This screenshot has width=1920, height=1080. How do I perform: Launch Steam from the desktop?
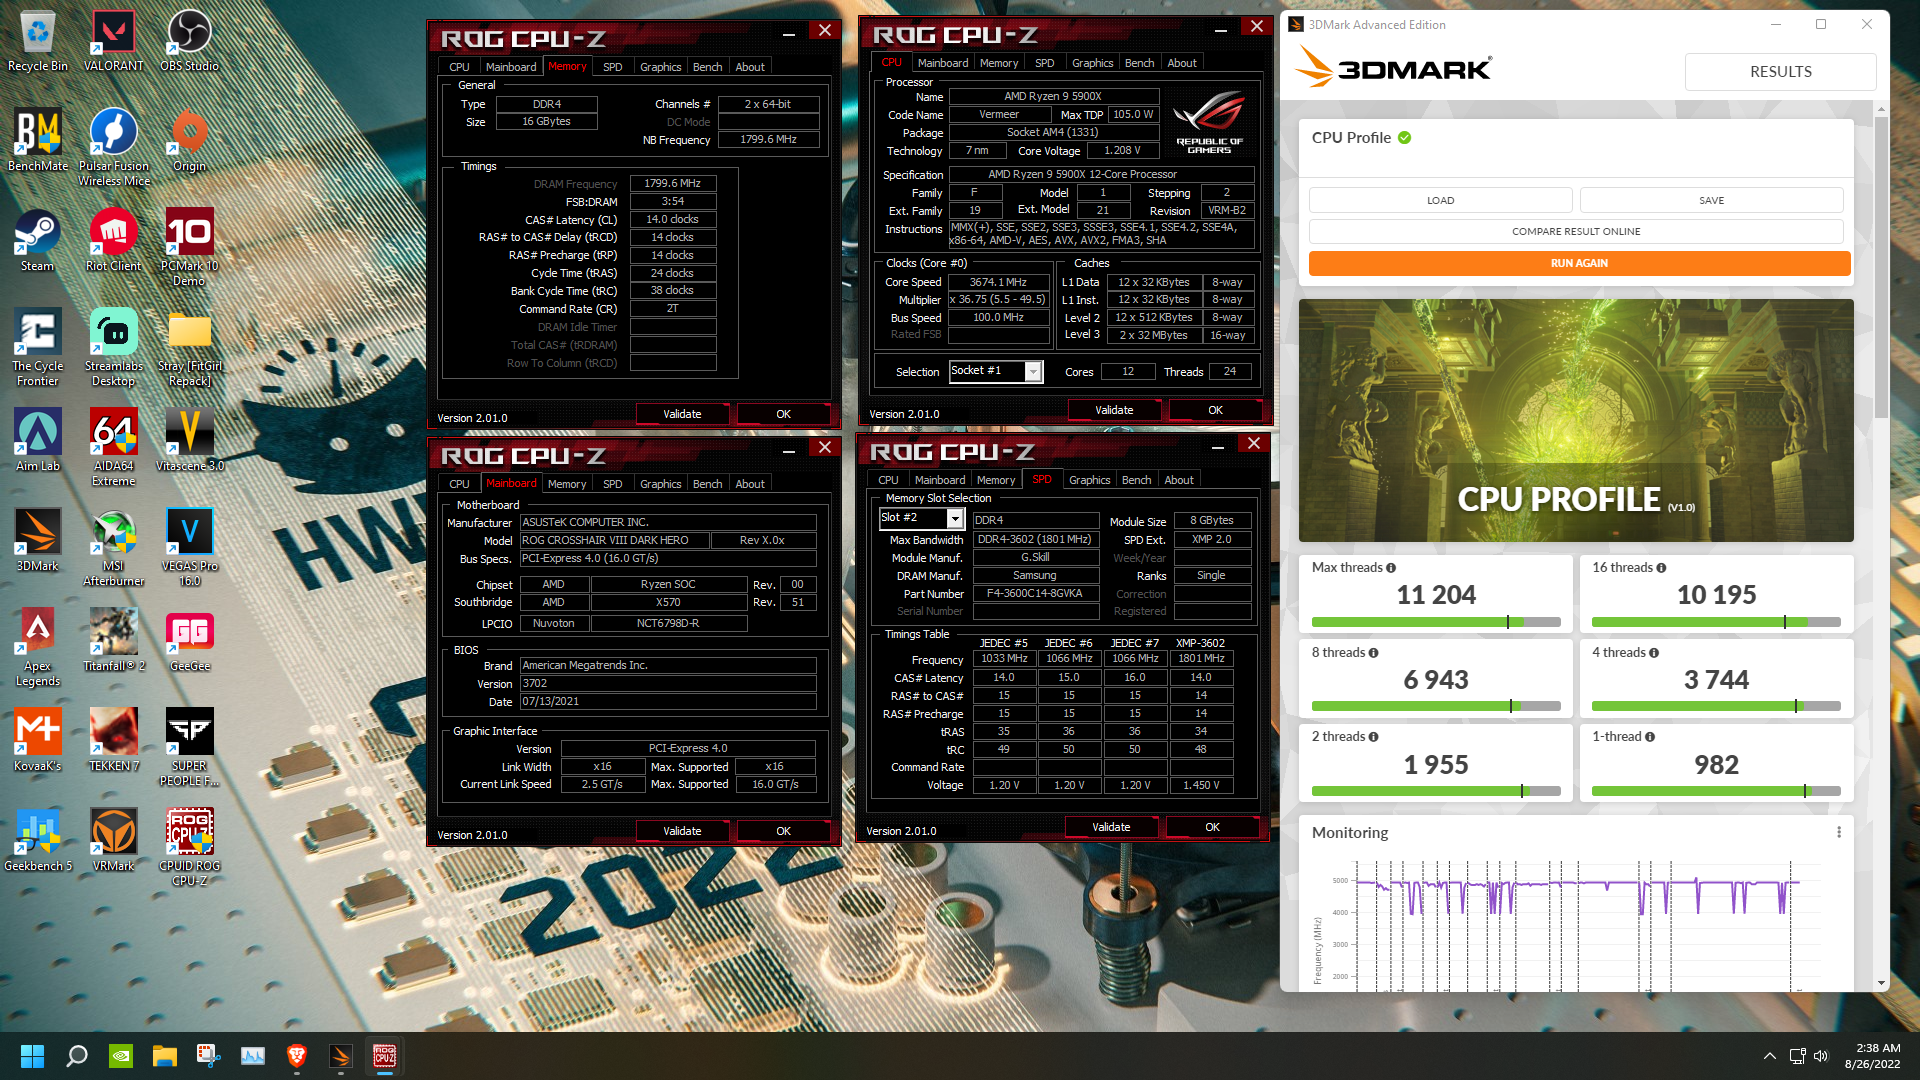pyautogui.click(x=38, y=241)
